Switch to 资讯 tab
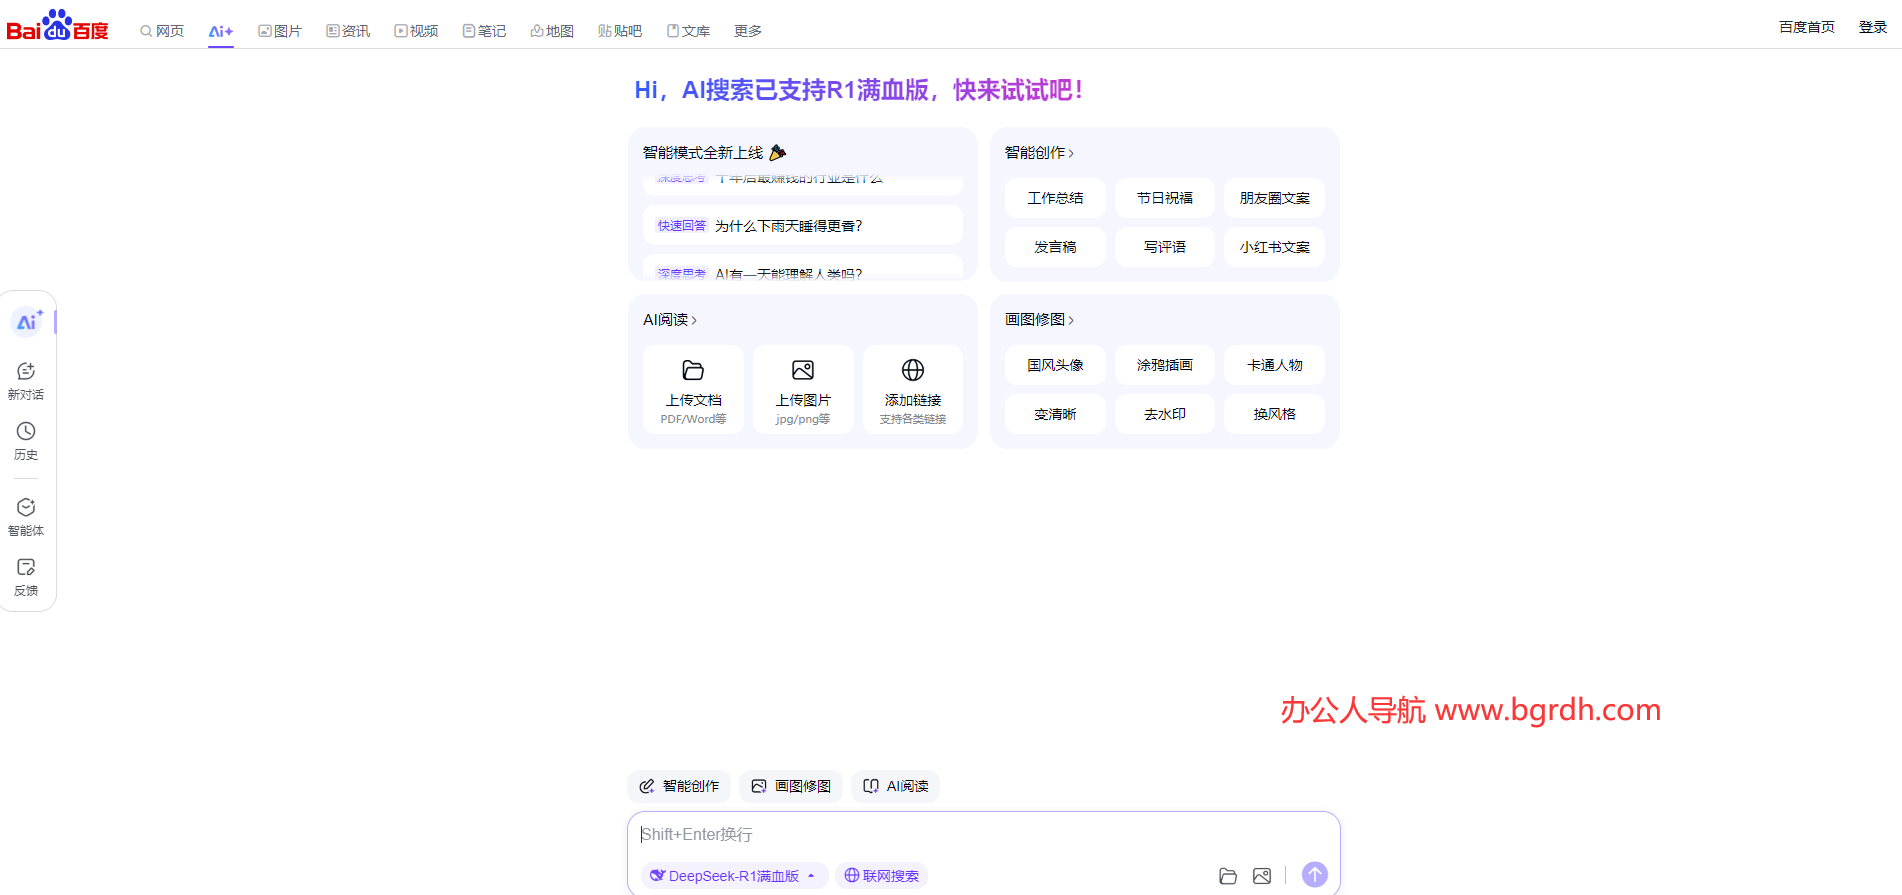The height and width of the screenshot is (895, 1902). tap(348, 31)
